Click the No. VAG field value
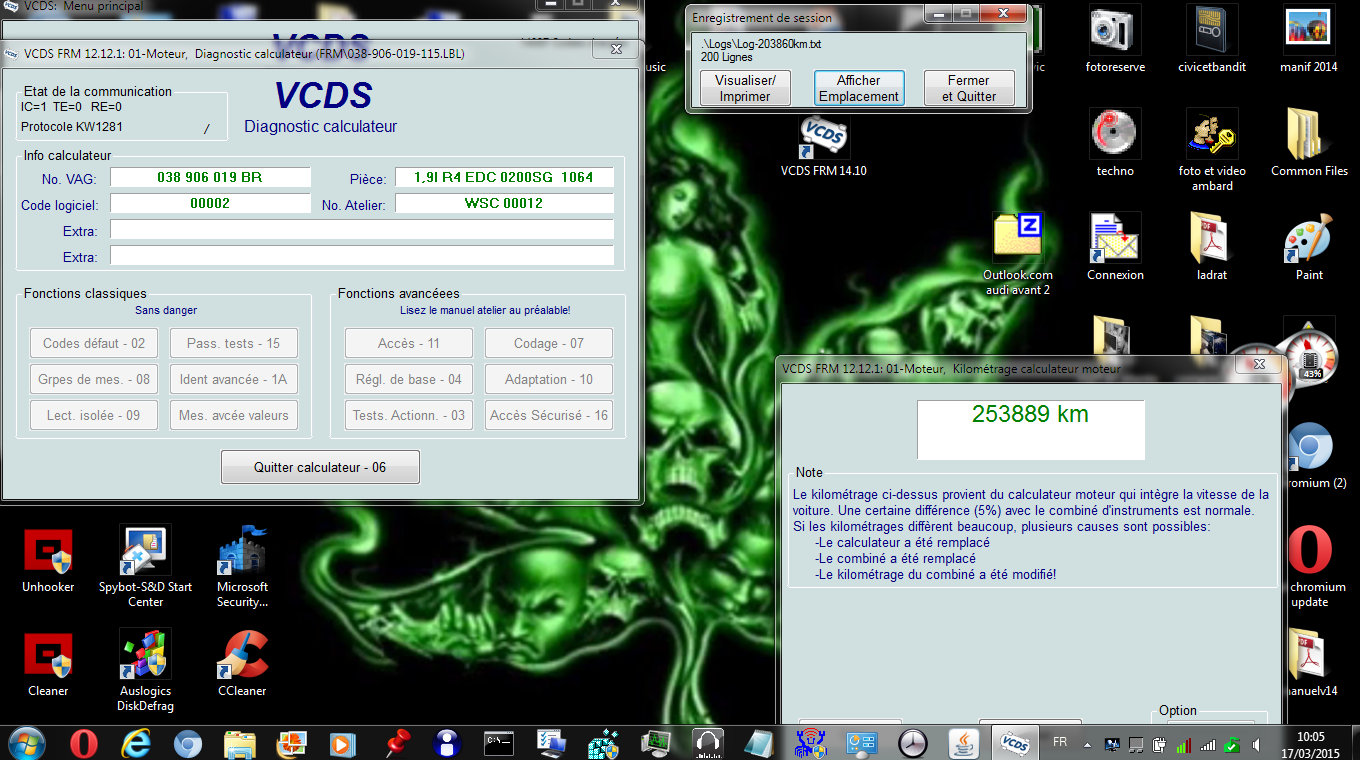Viewport: 1360px width, 760px height. [210, 177]
